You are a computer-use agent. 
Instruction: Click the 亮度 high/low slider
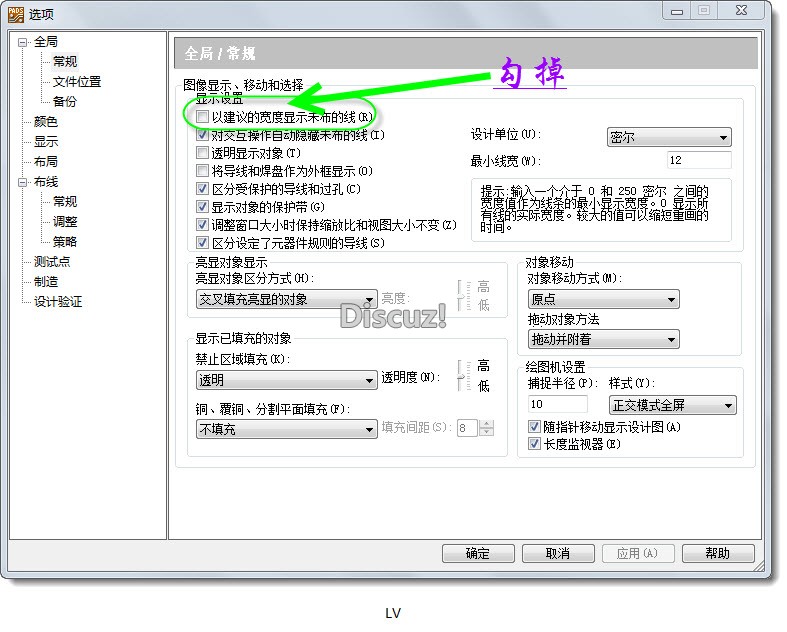coord(462,296)
